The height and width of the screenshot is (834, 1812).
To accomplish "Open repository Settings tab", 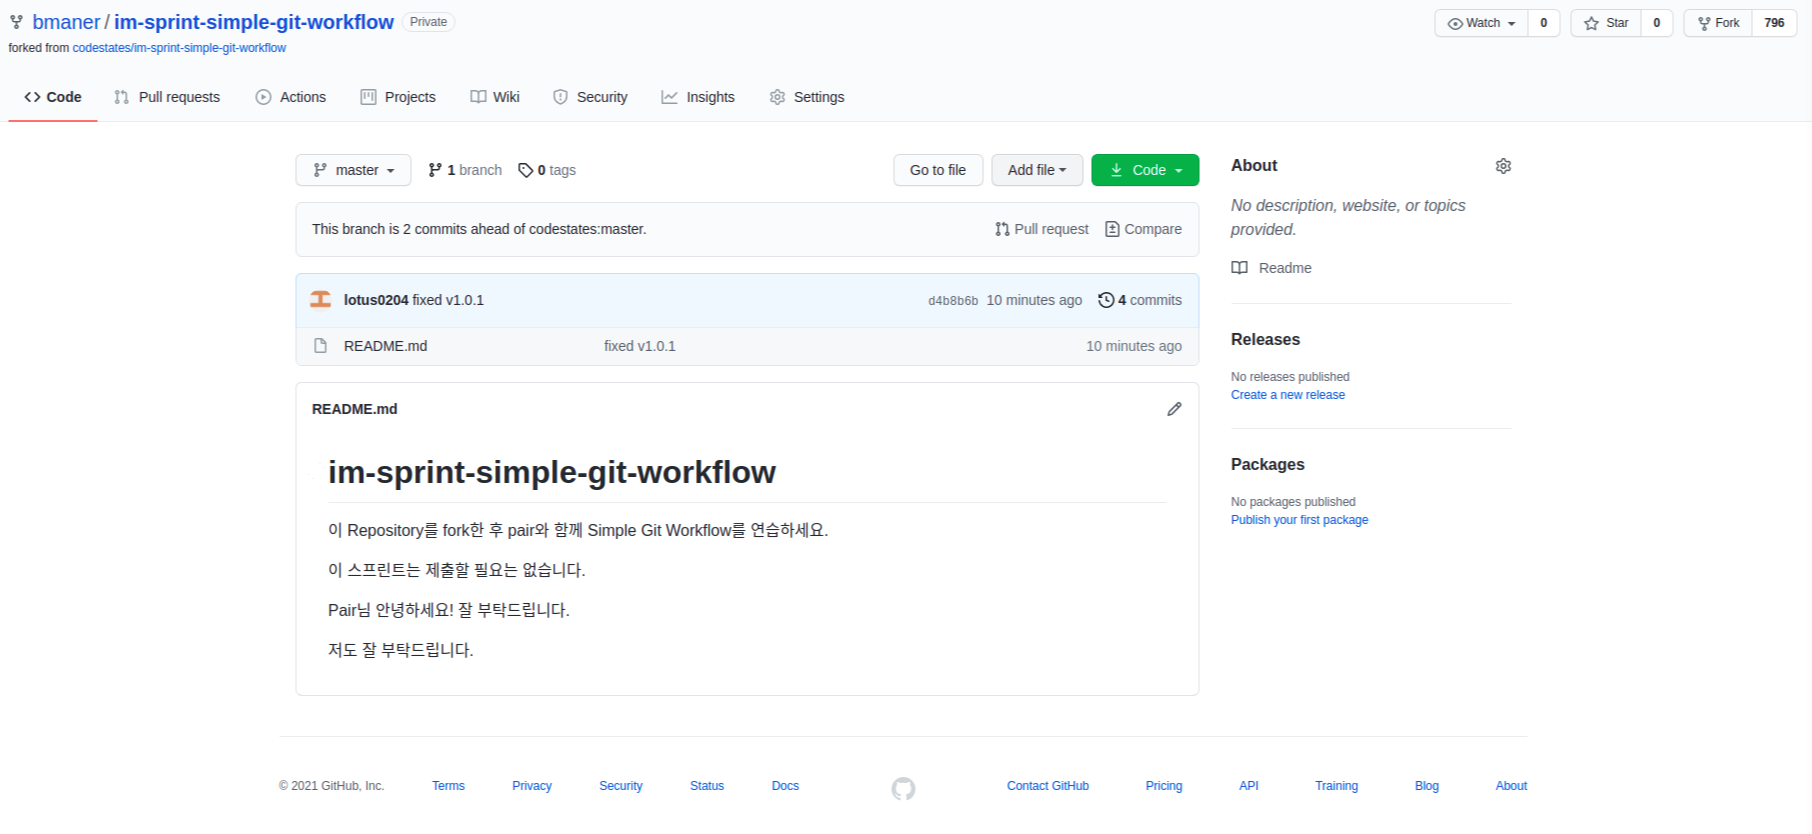I will (807, 97).
